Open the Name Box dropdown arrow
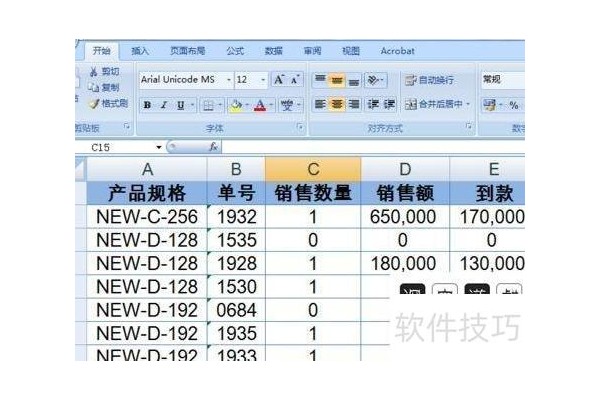 pos(158,147)
